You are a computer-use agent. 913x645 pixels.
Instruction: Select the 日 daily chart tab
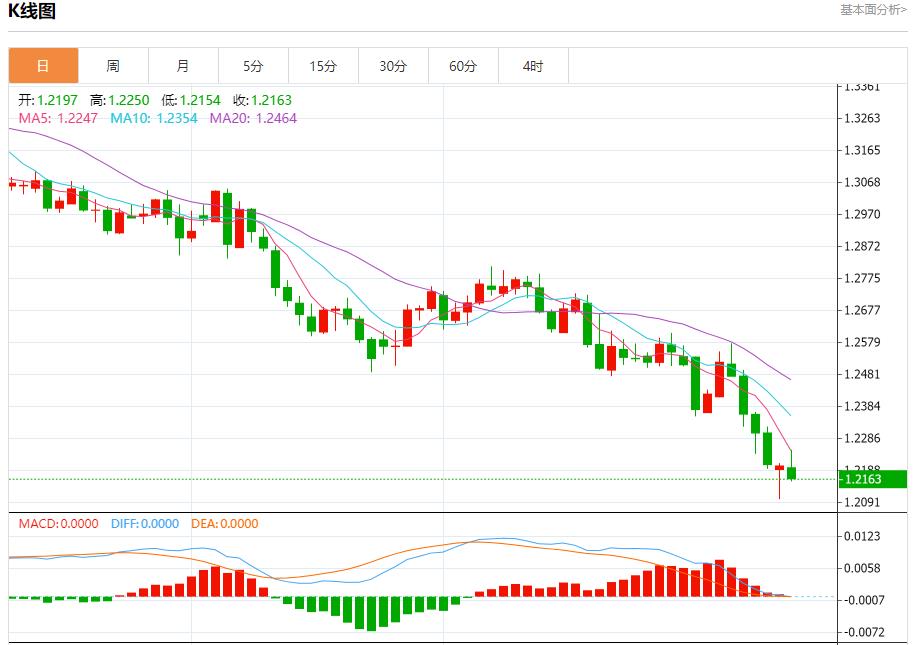43,66
